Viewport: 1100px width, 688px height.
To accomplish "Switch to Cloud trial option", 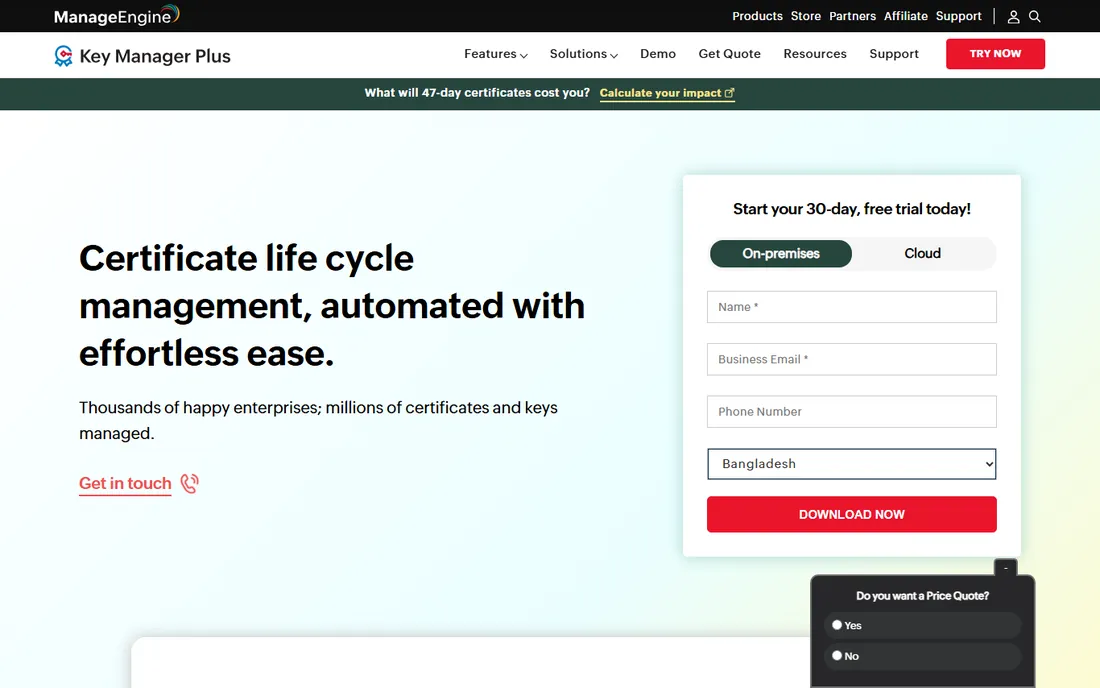I will [922, 253].
